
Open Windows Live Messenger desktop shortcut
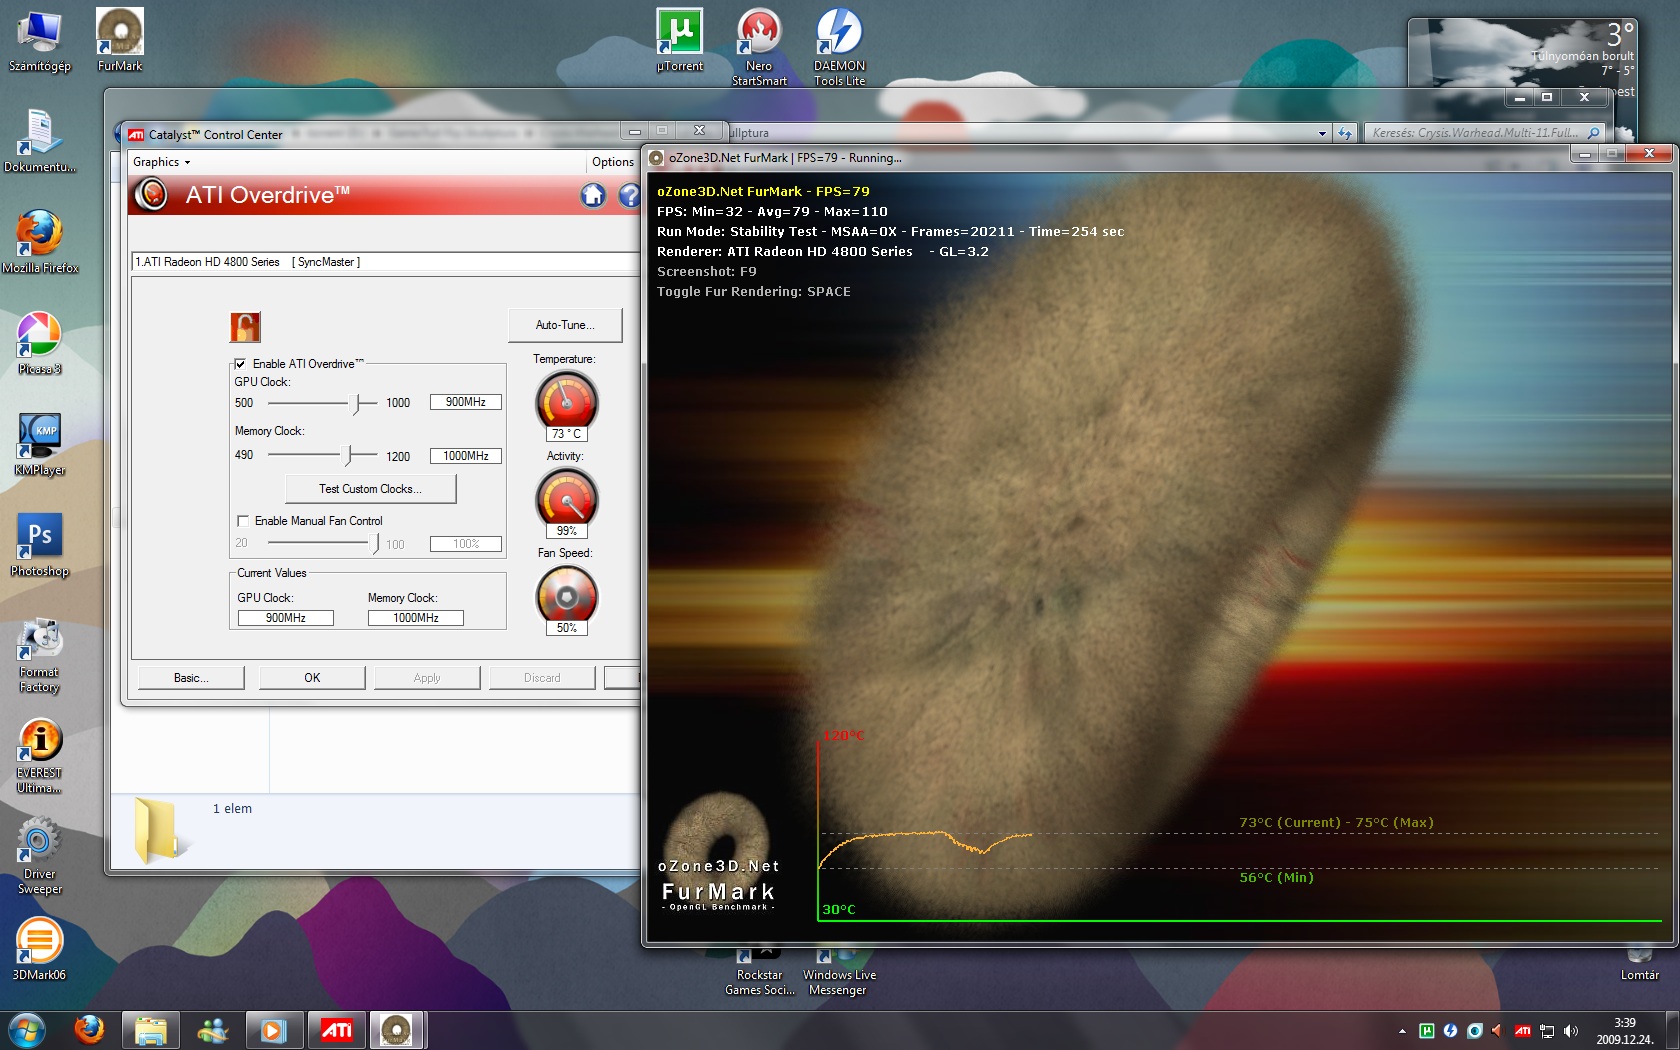(839, 972)
